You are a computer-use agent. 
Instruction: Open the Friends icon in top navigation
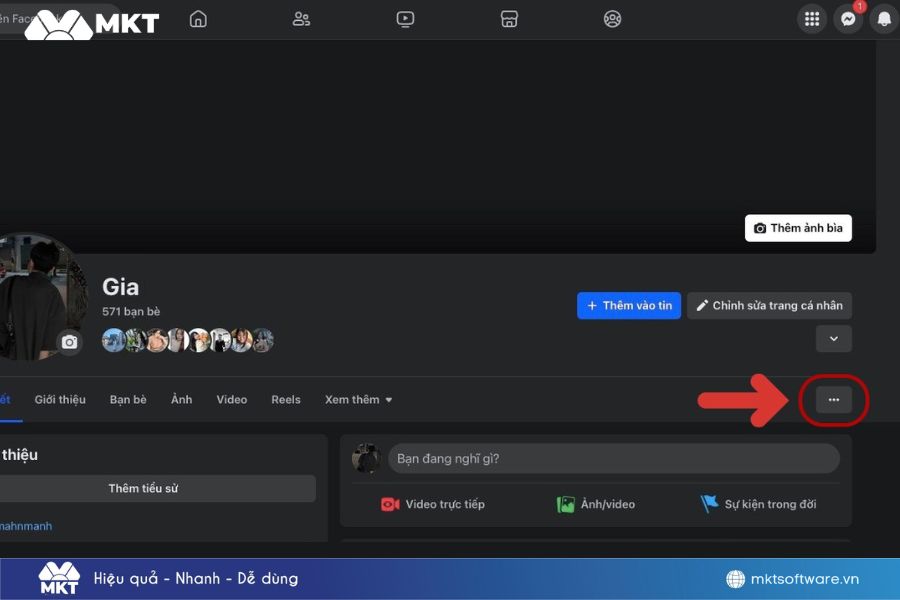pyautogui.click(x=301, y=19)
